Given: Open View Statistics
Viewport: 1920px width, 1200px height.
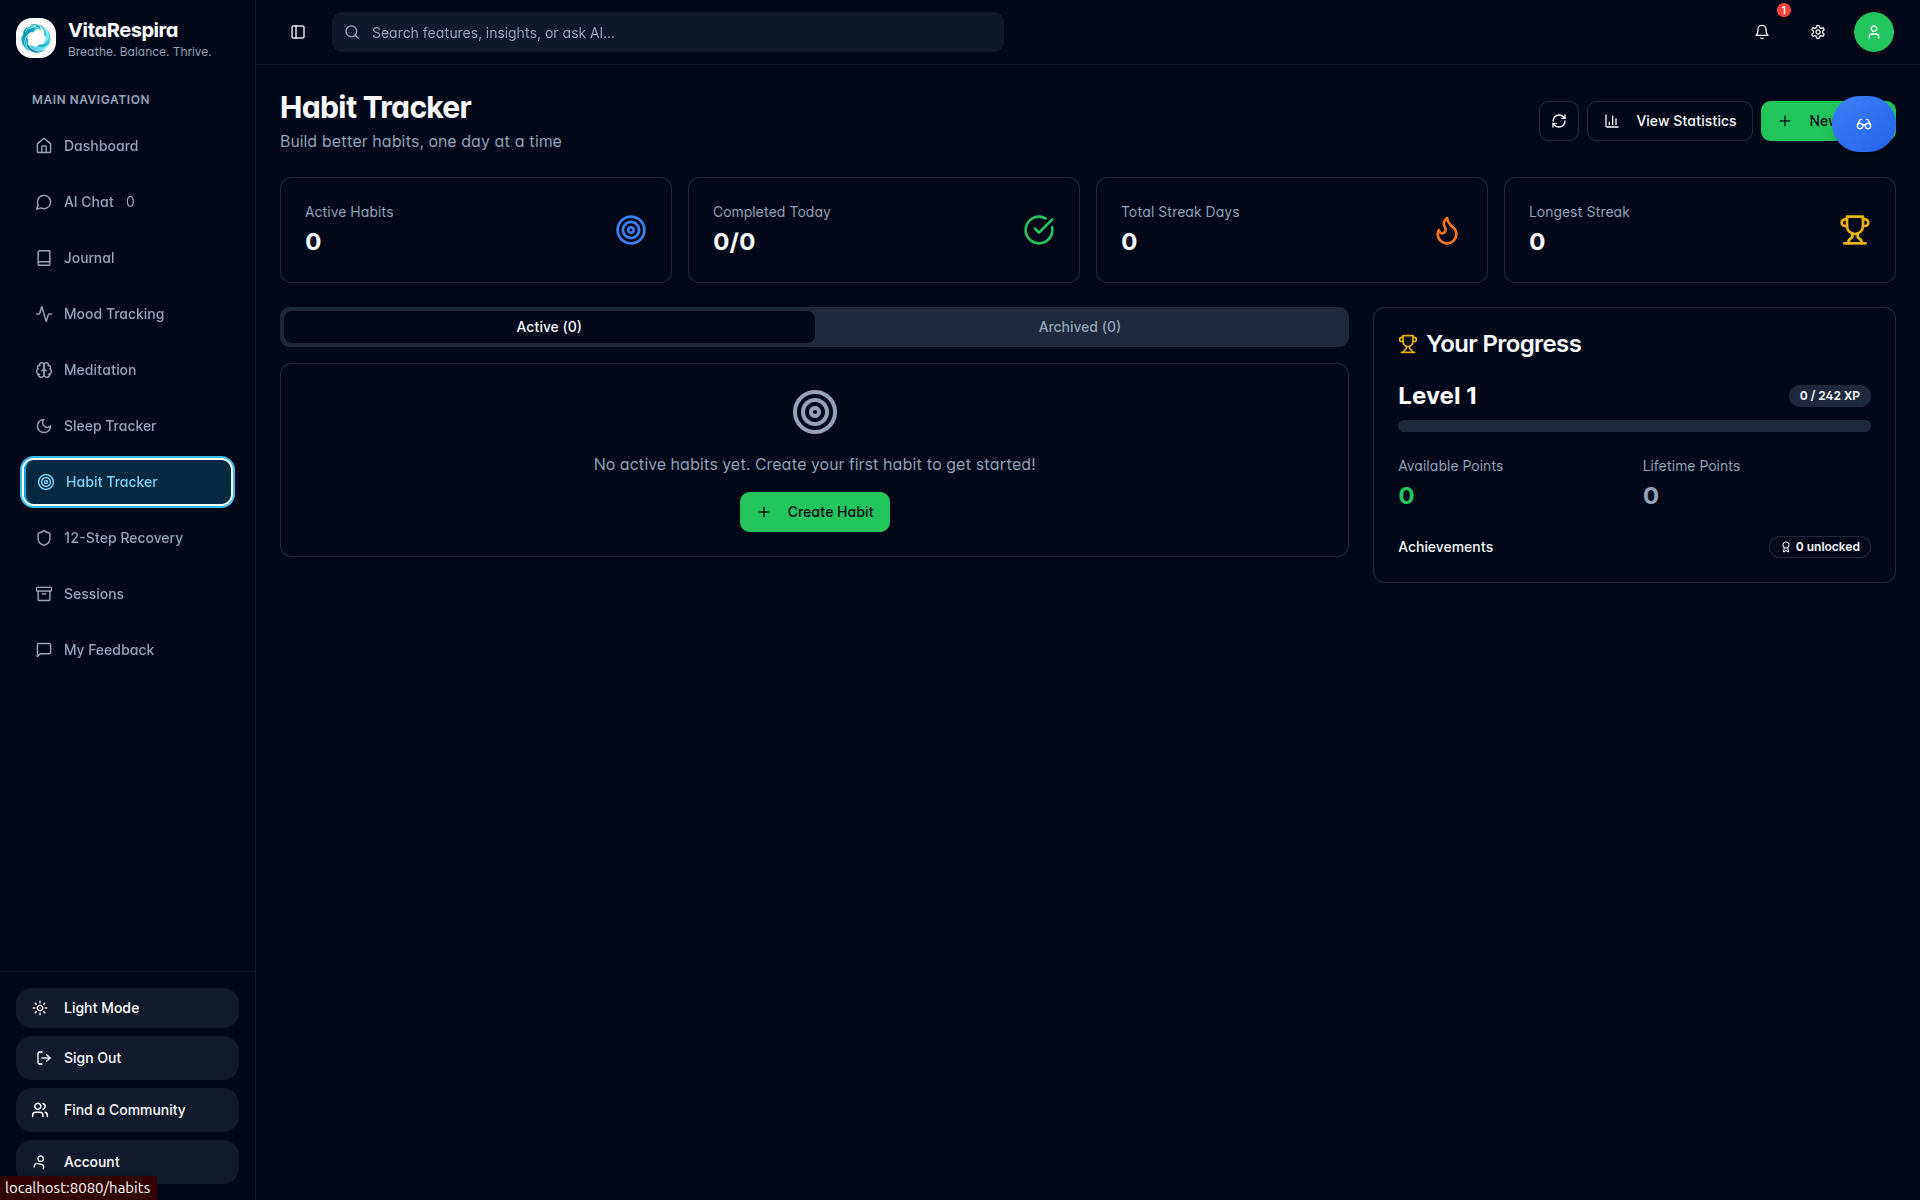Looking at the screenshot, I should tap(1669, 121).
